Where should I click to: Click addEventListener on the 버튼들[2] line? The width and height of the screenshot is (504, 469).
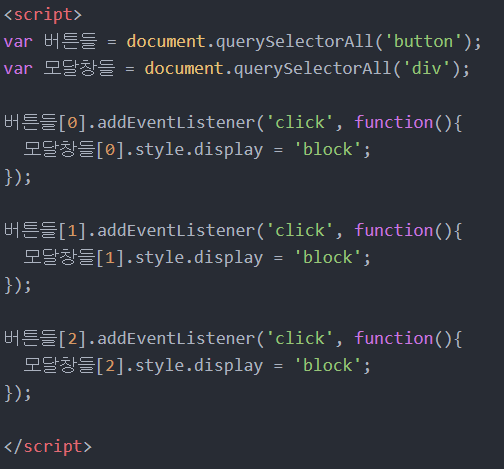[x=176, y=338]
